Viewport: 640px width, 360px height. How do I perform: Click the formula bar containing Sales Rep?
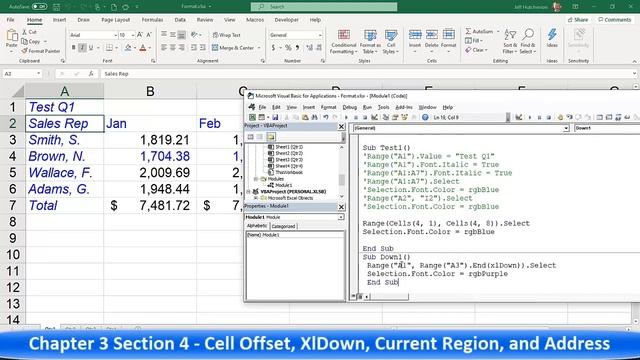(x=367, y=73)
